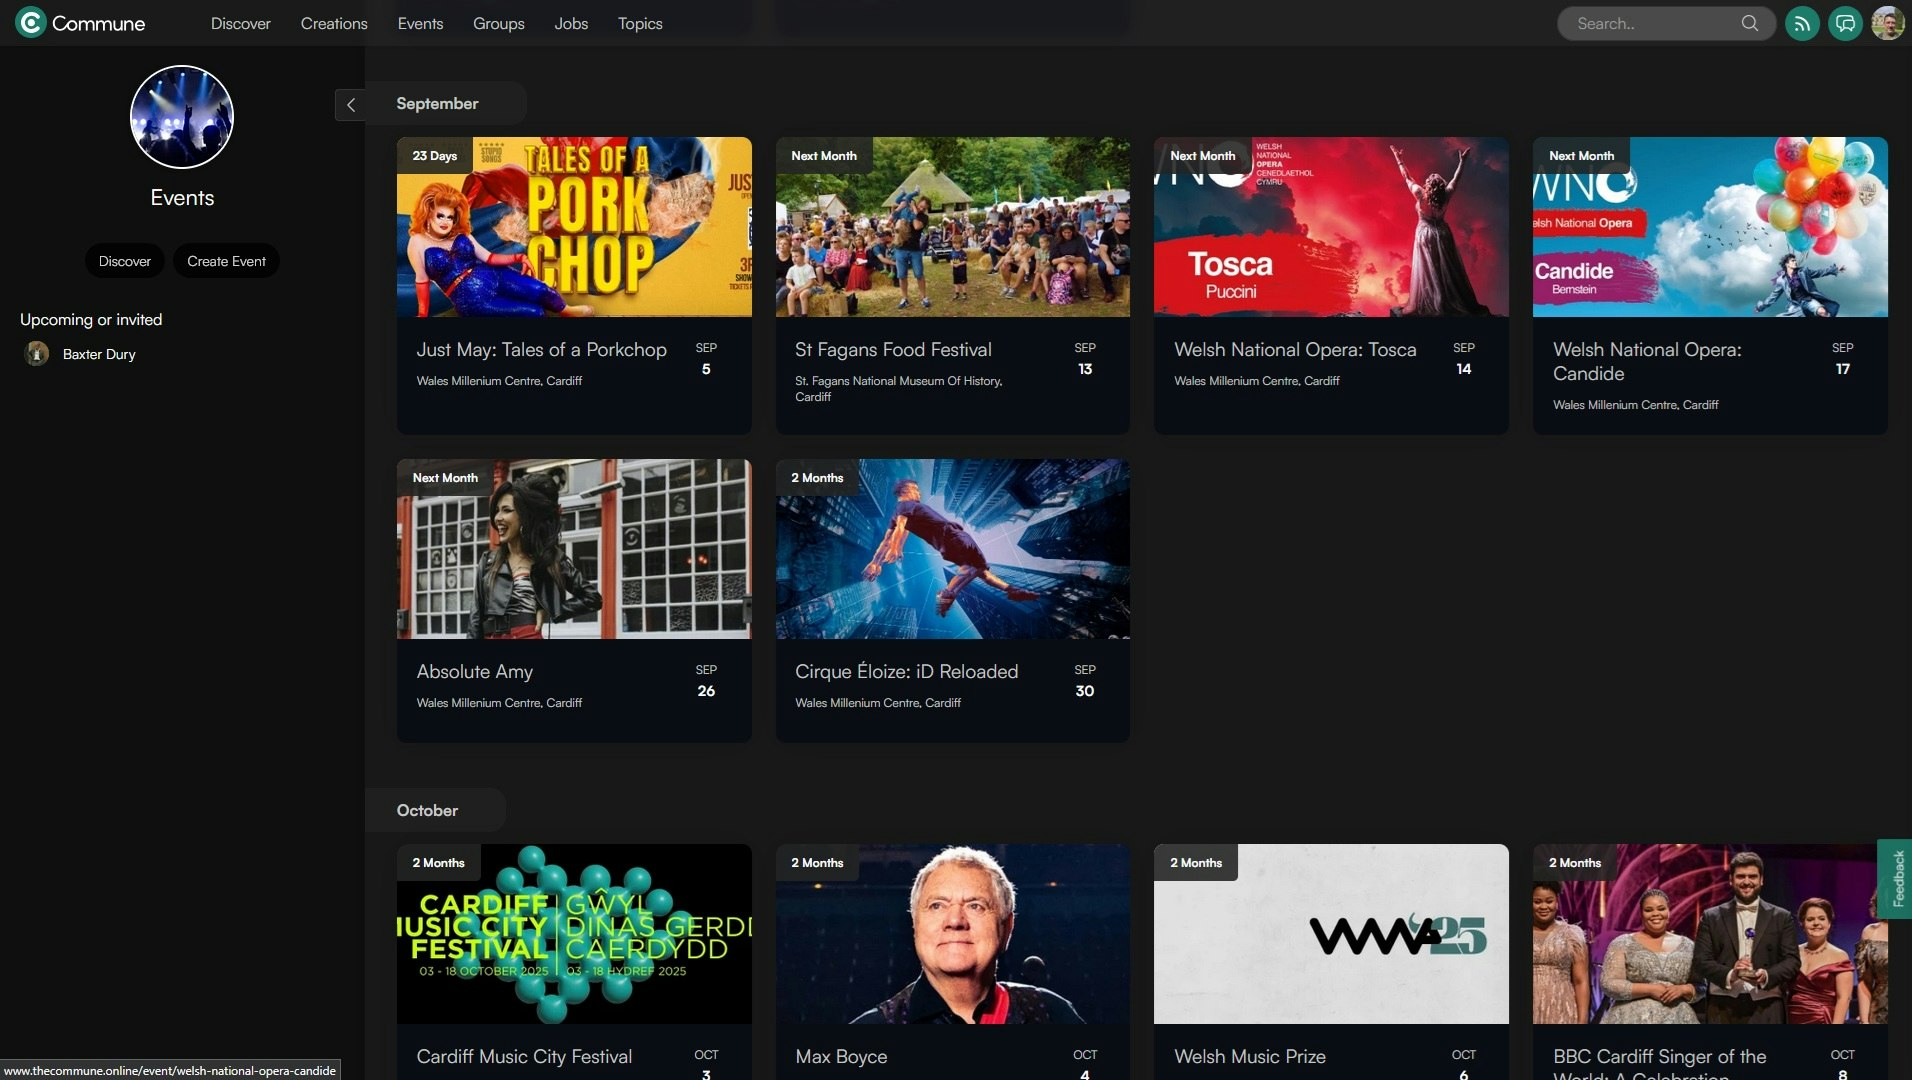Go to Events in top navigation
The height and width of the screenshot is (1080, 1912).
coord(420,23)
